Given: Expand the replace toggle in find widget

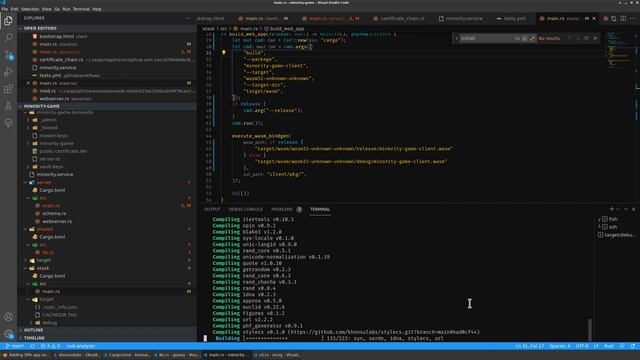Looking at the screenshot, I should (x=456, y=38).
